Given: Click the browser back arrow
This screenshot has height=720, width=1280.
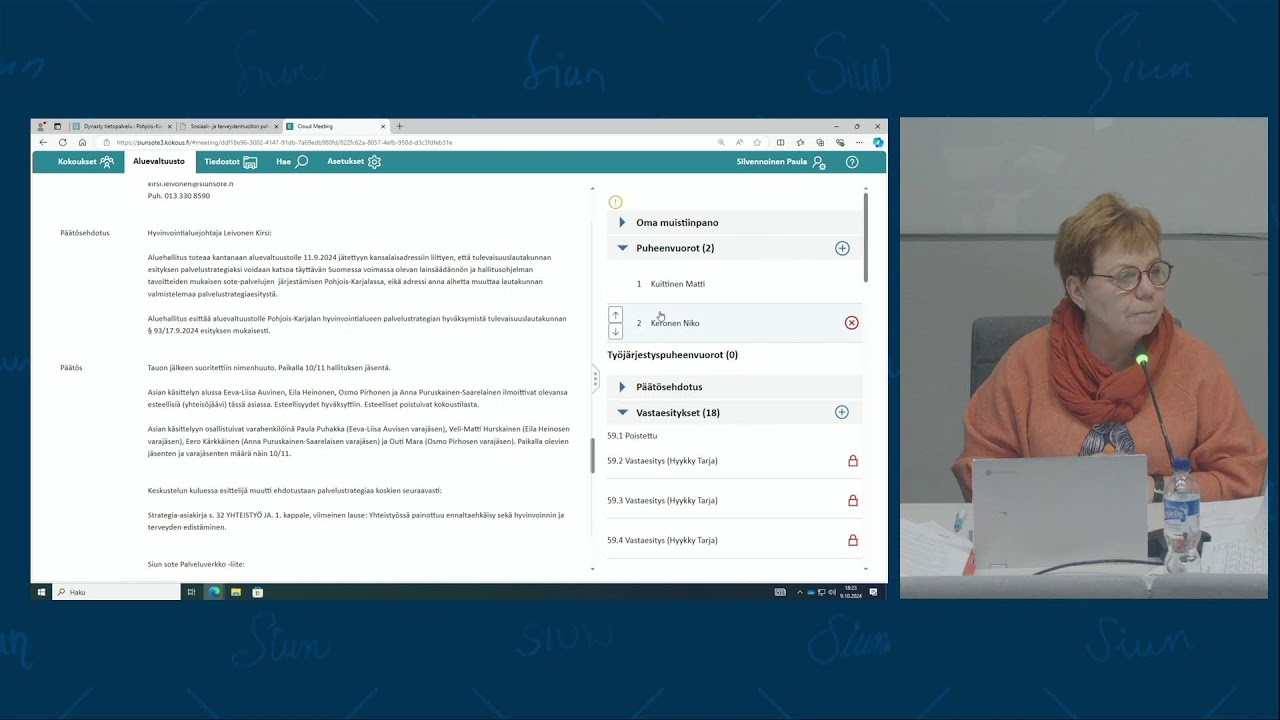Looking at the screenshot, I should (43, 142).
